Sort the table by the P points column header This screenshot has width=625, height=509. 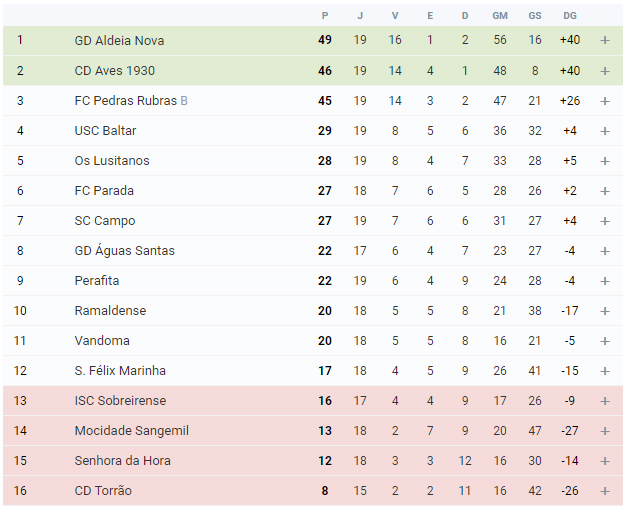(x=325, y=16)
